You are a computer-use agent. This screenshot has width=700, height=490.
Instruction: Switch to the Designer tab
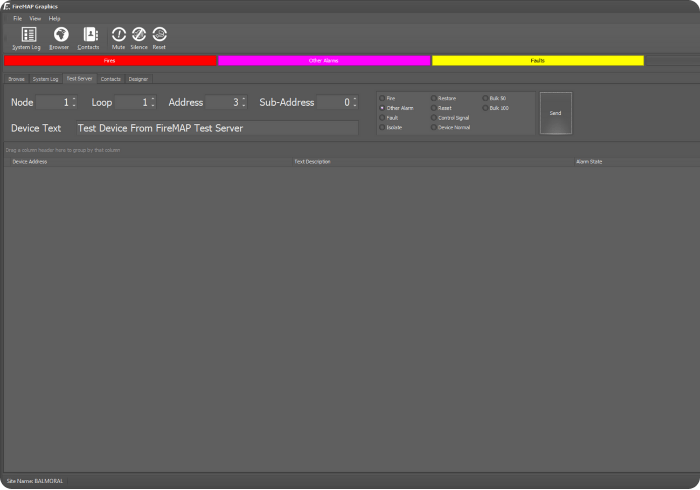tap(138, 78)
